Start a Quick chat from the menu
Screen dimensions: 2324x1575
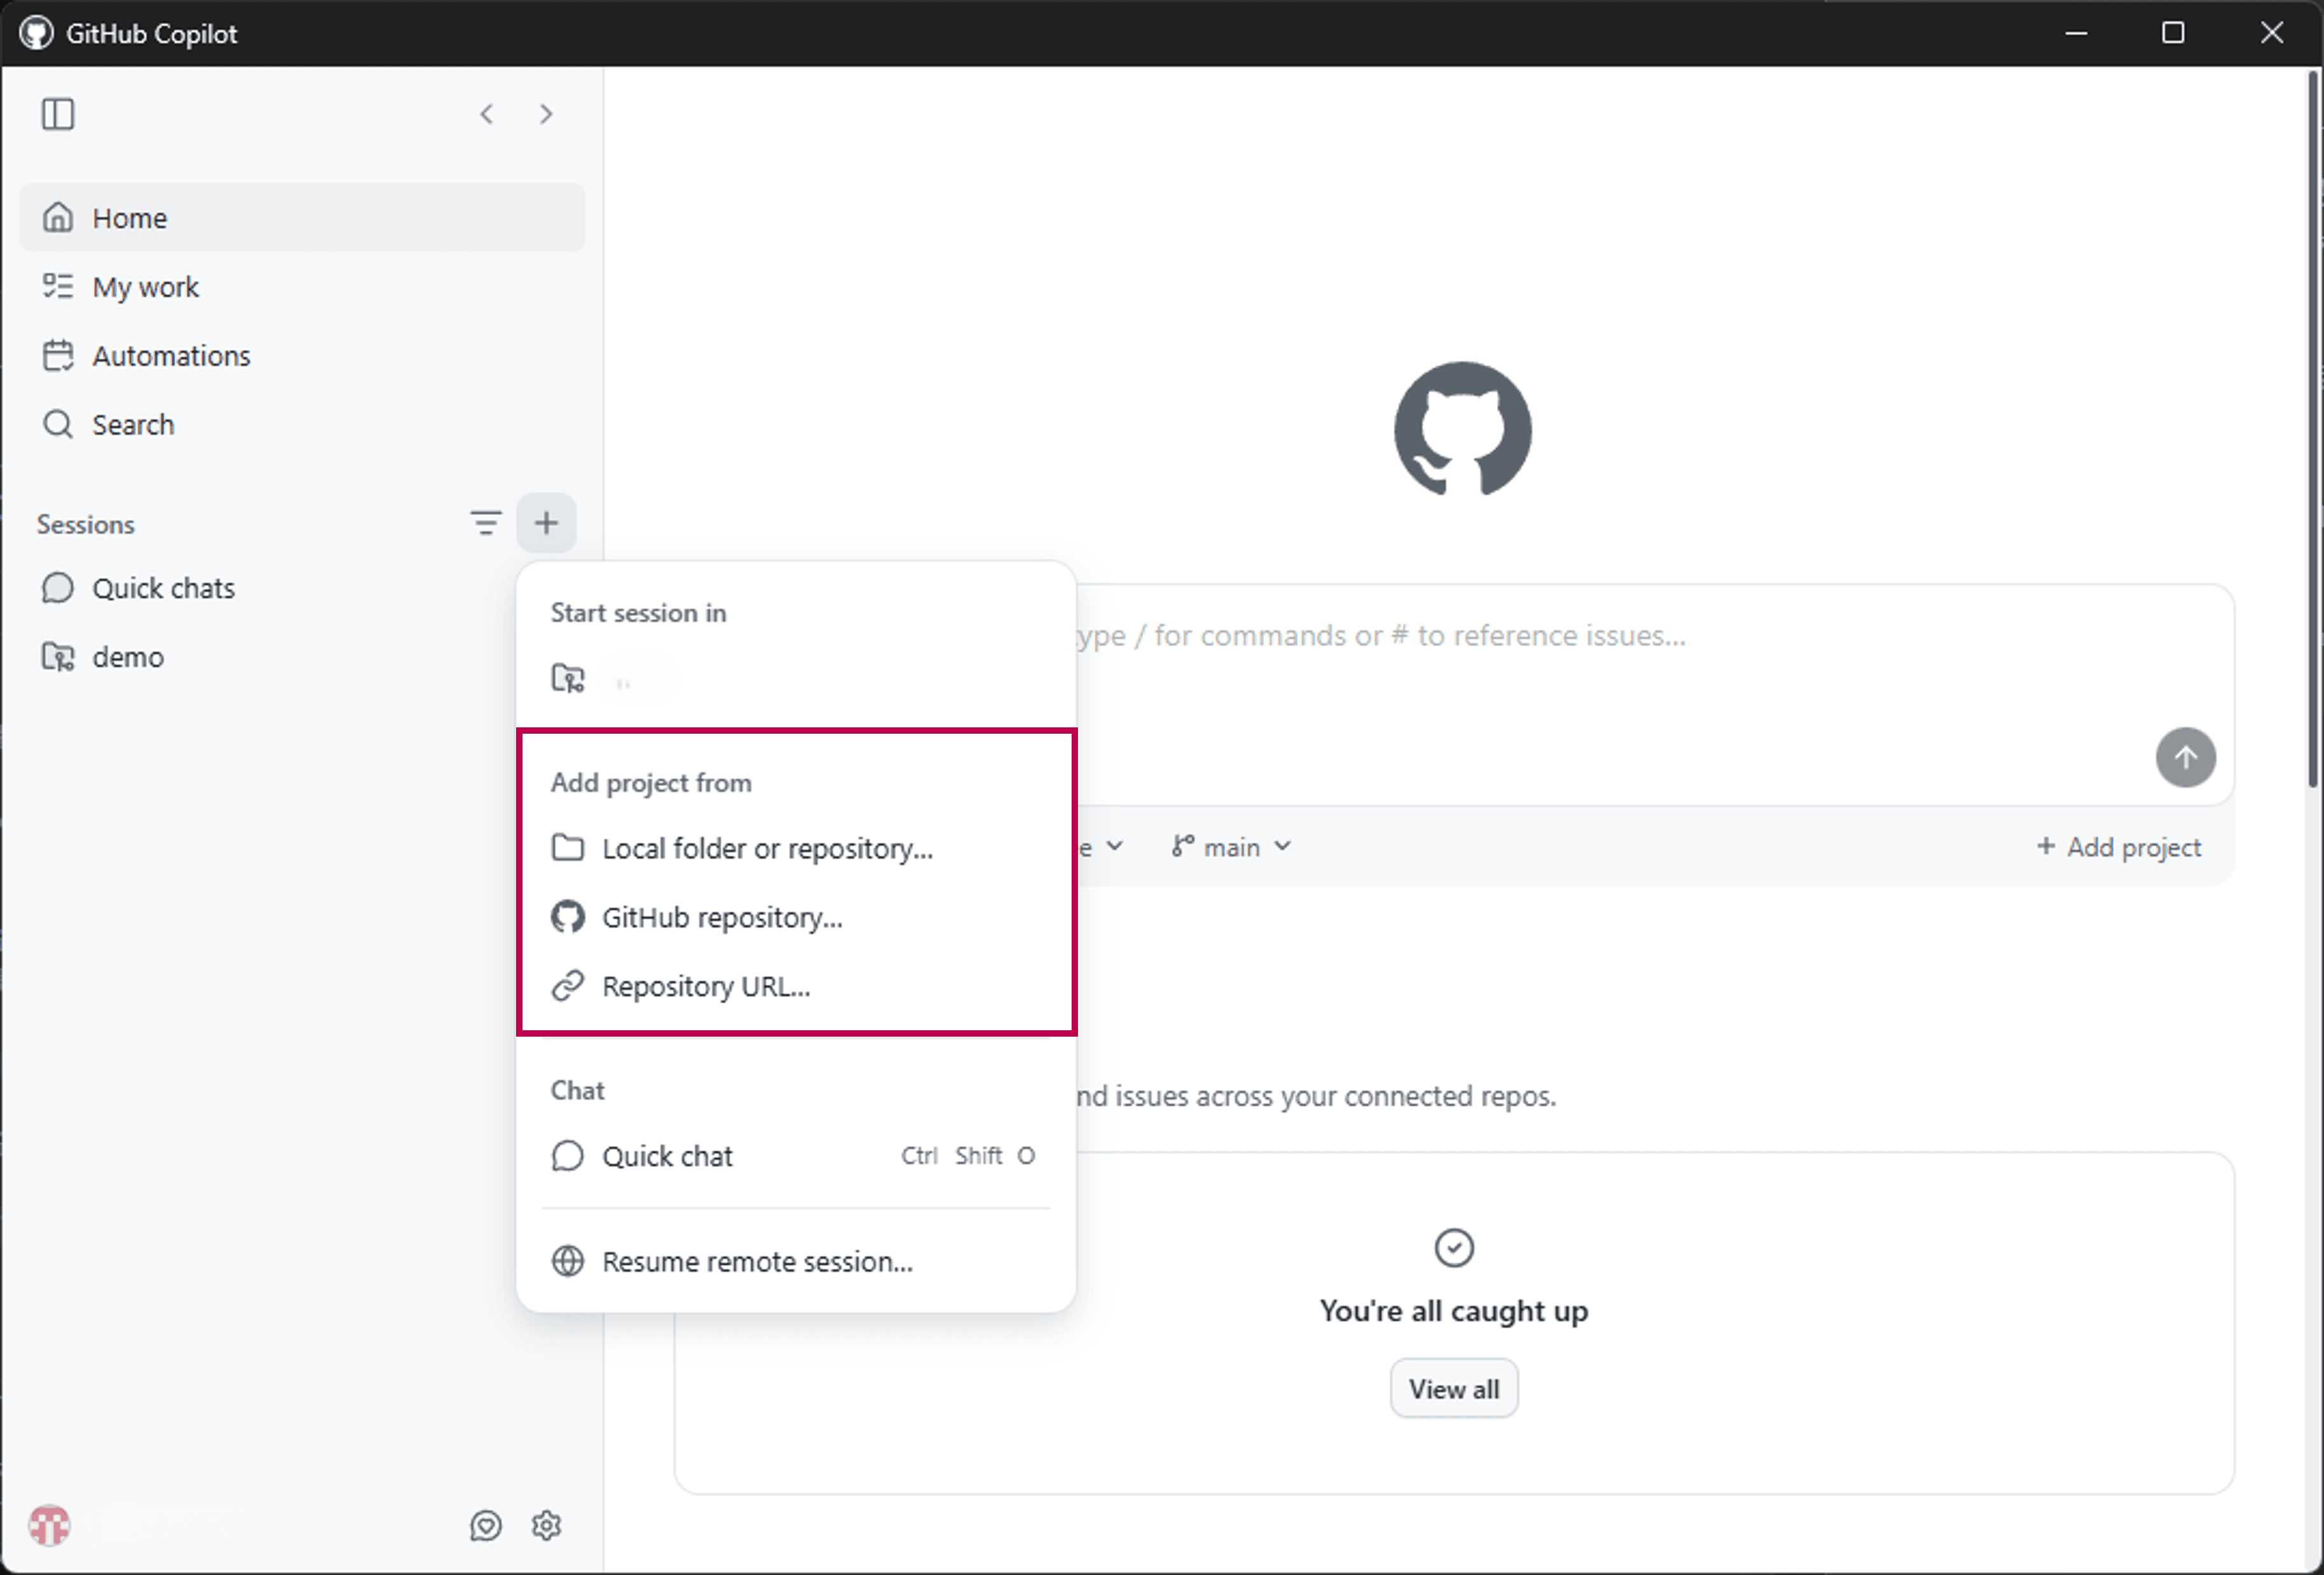(796, 1156)
